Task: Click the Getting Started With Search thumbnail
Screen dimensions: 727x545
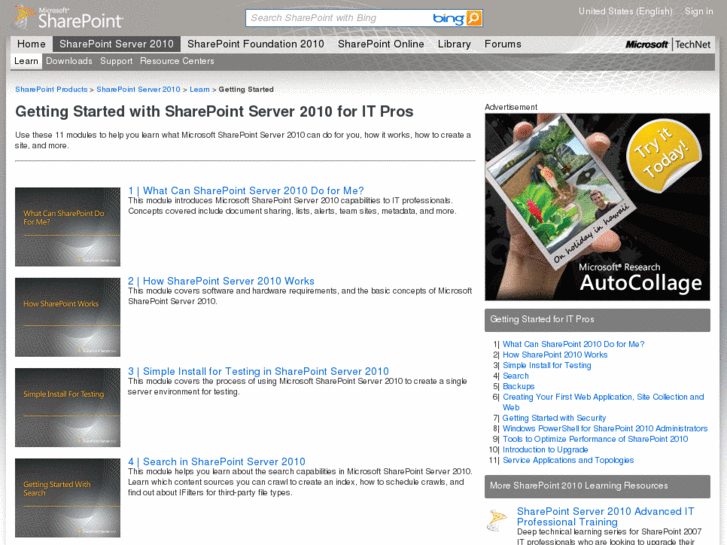Action: 68,498
